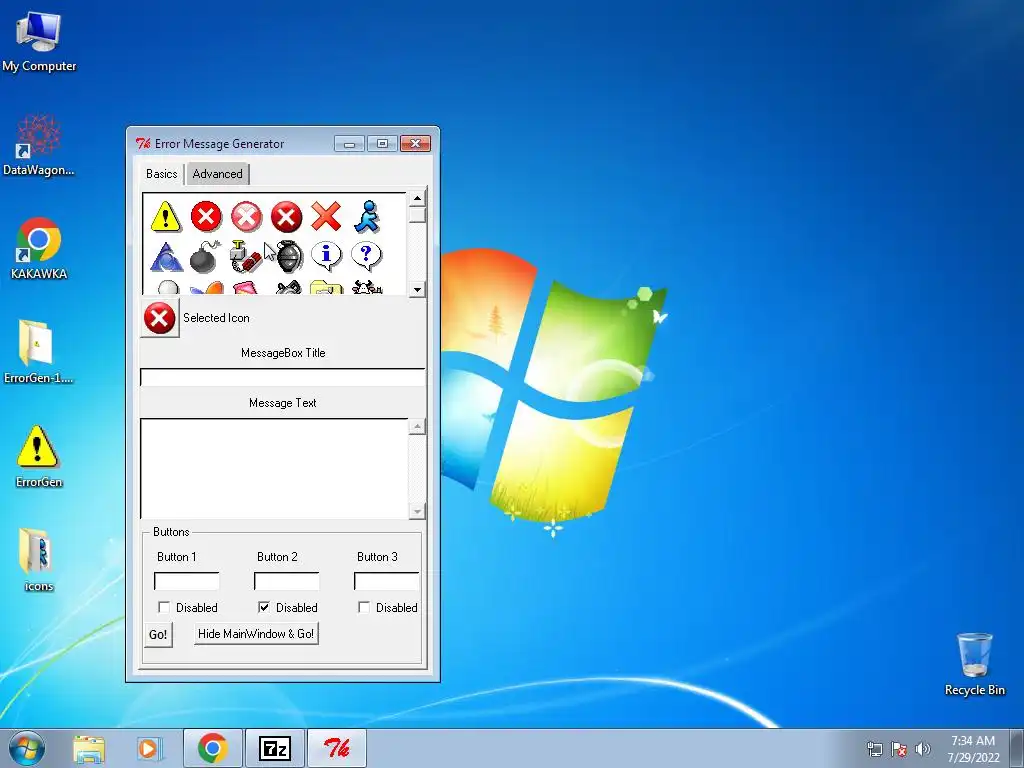Select the Recycle Bin icon
This screenshot has height=768, width=1024.
[x=974, y=664]
